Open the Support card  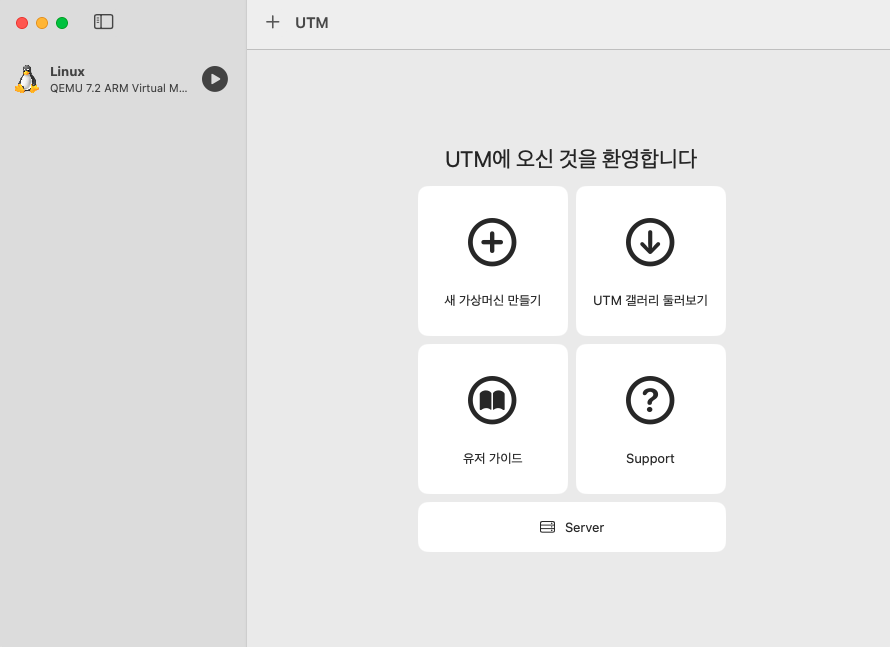tap(650, 418)
